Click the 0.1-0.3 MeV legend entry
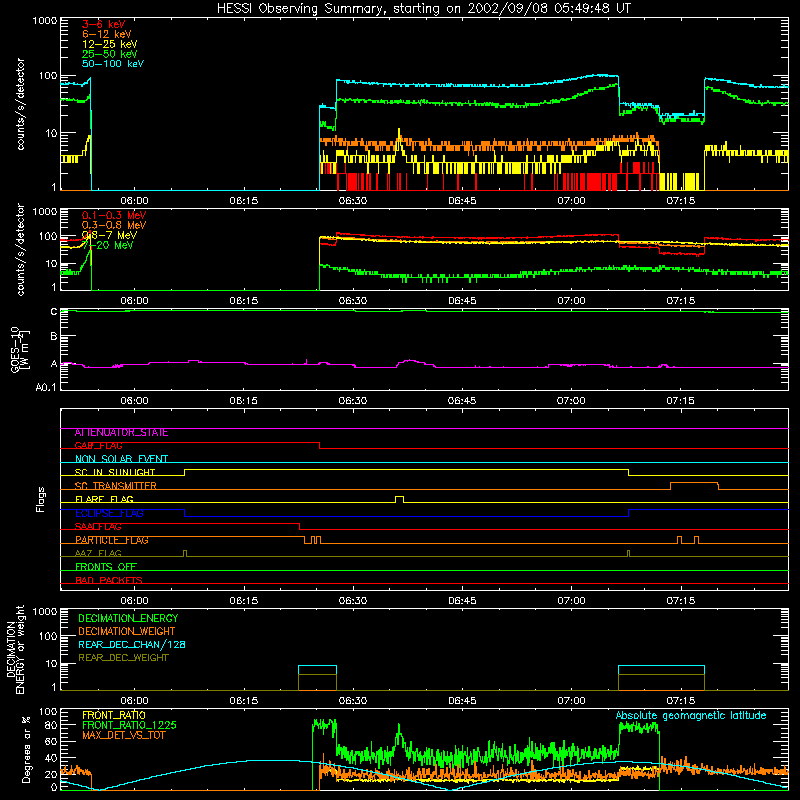The image size is (800, 800). 114,215
